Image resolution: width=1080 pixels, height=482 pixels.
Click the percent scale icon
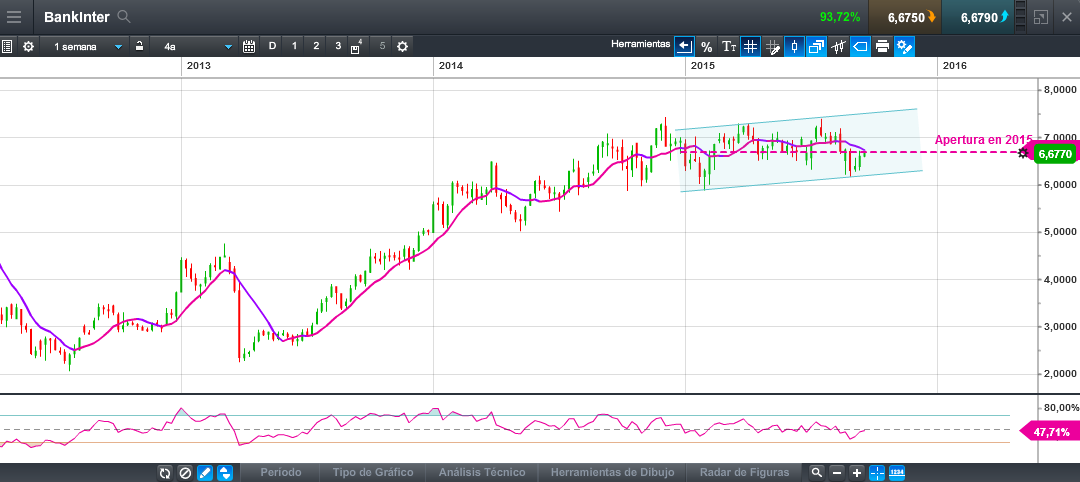pos(706,46)
